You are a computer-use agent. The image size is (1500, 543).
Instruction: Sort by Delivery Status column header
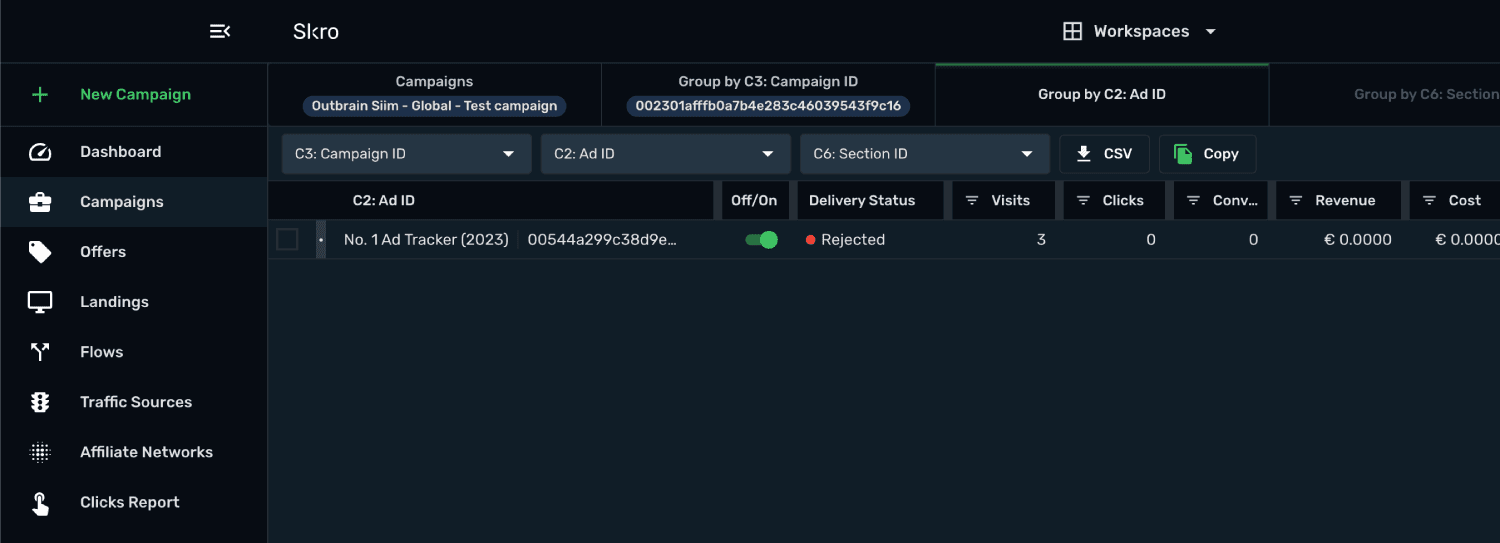coord(862,201)
